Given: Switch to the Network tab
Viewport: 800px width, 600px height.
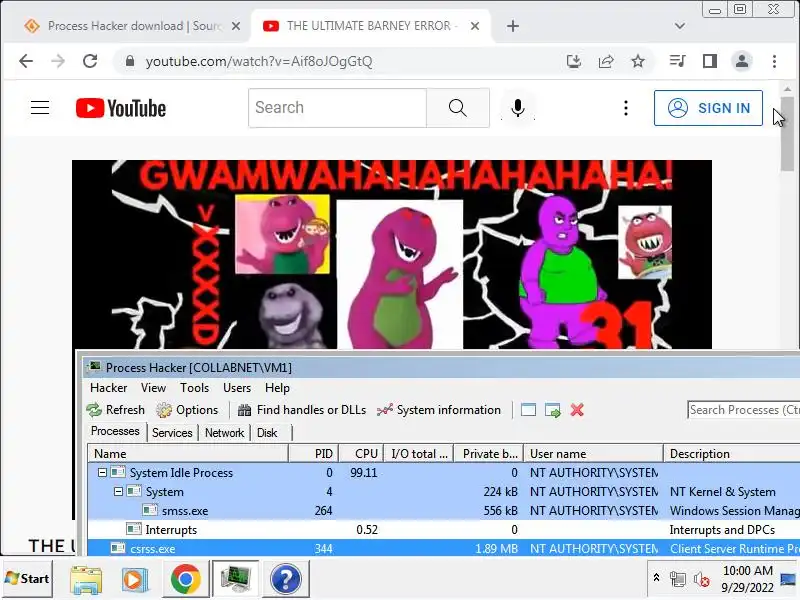Looking at the screenshot, I should 224,433.
